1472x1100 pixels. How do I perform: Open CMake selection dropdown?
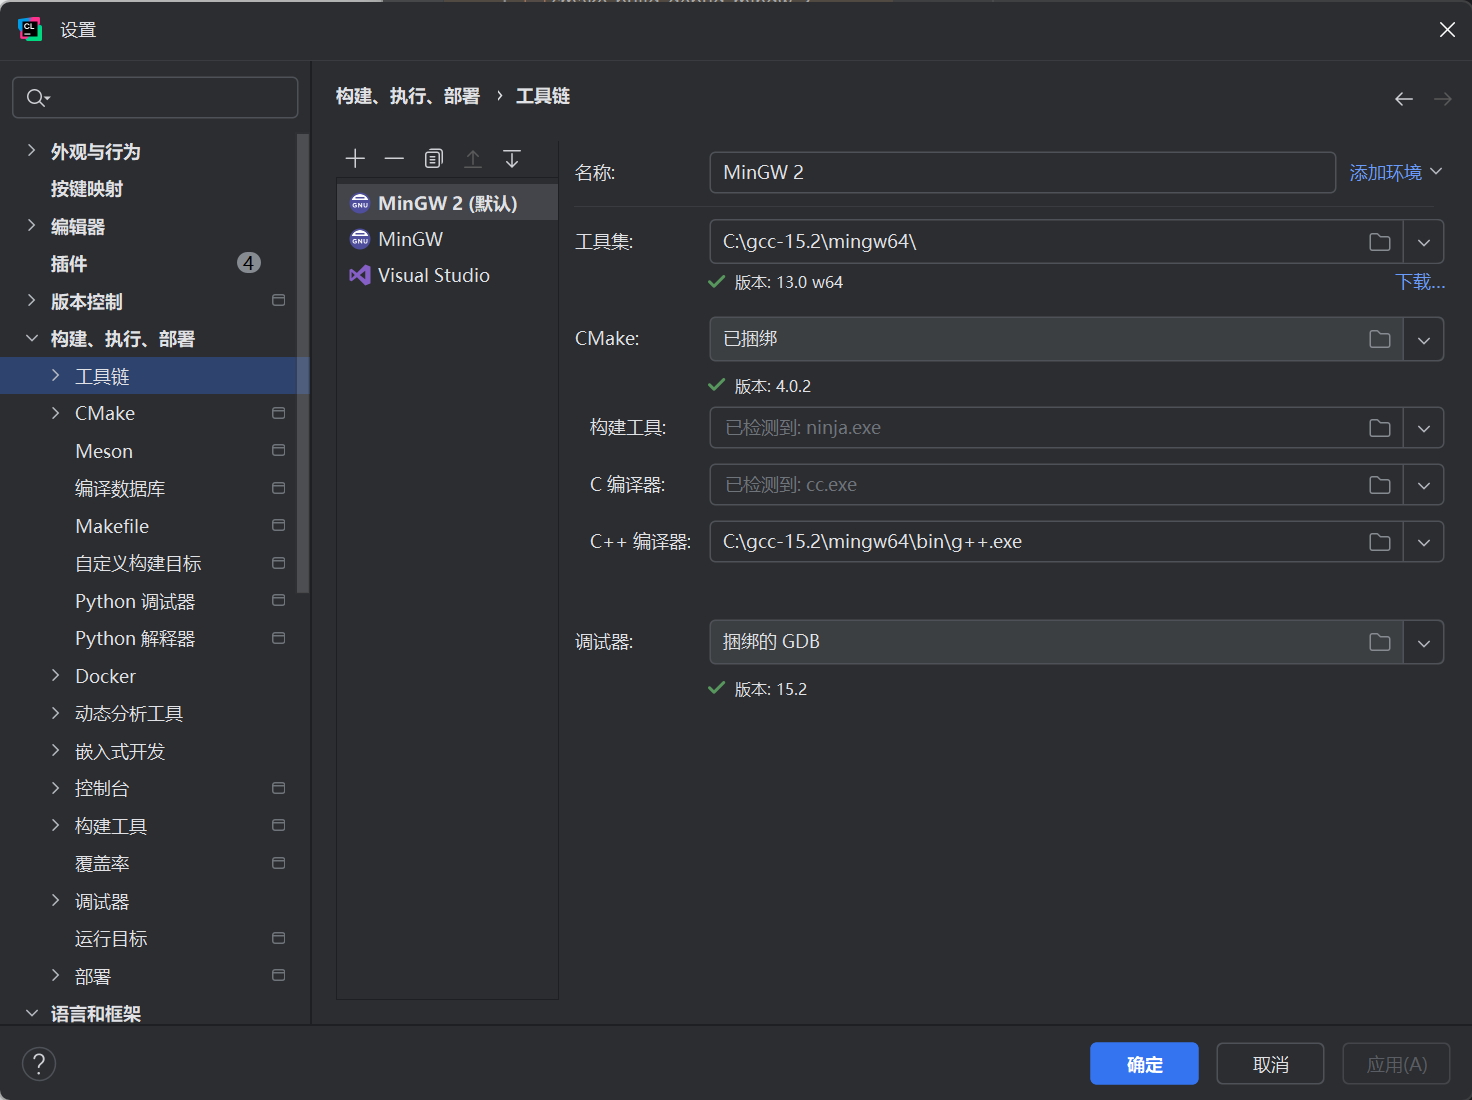point(1424,340)
